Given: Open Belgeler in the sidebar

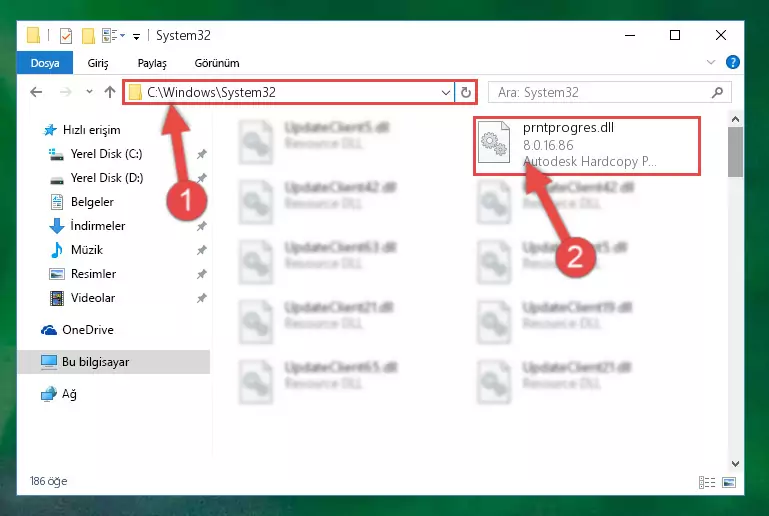Looking at the screenshot, I should (x=82, y=202).
